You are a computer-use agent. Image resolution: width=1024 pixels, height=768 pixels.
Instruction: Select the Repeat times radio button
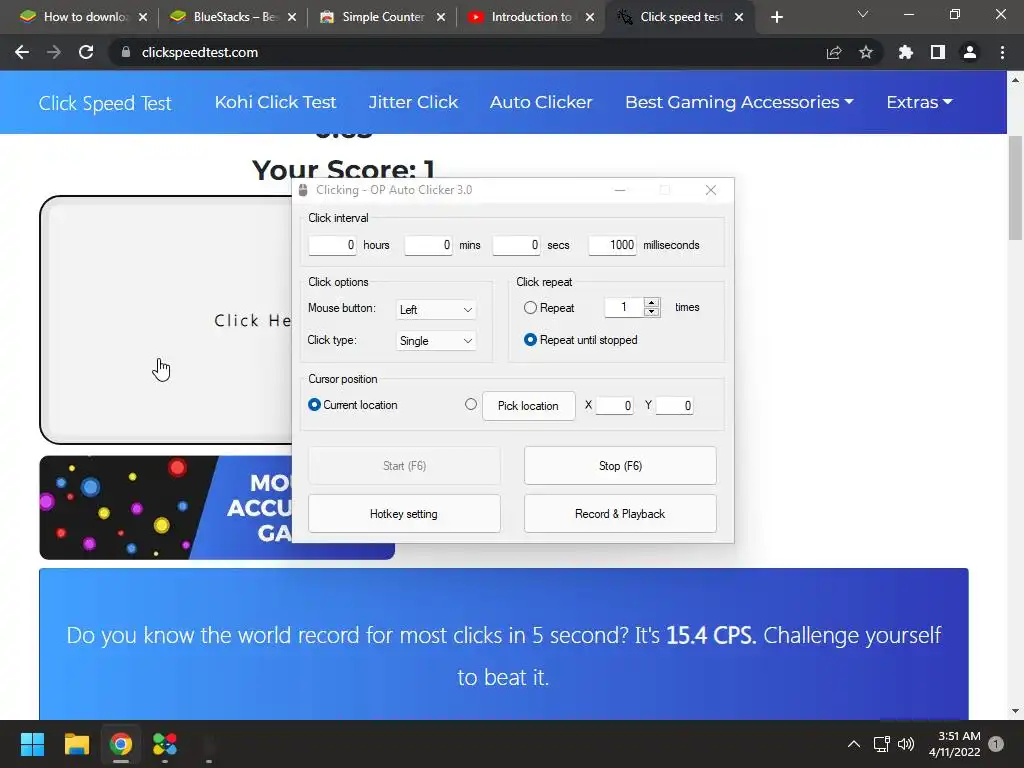point(530,308)
